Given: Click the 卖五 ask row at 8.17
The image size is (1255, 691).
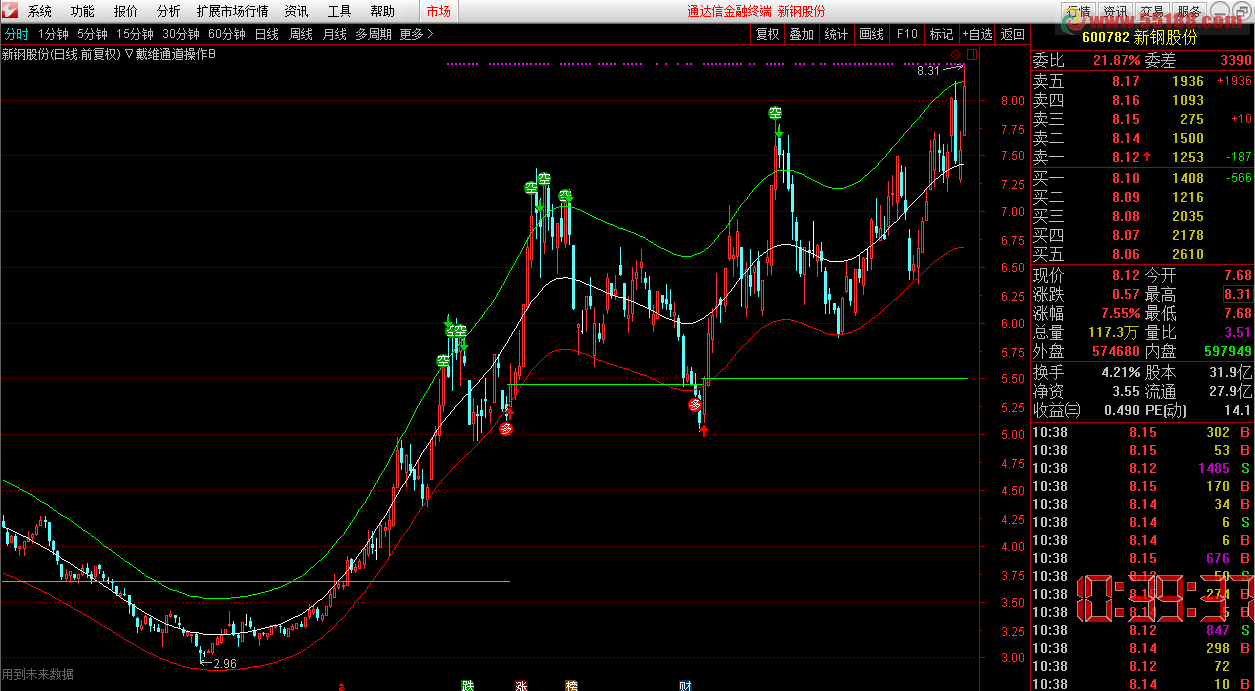Looking at the screenshot, I should (x=1142, y=81).
